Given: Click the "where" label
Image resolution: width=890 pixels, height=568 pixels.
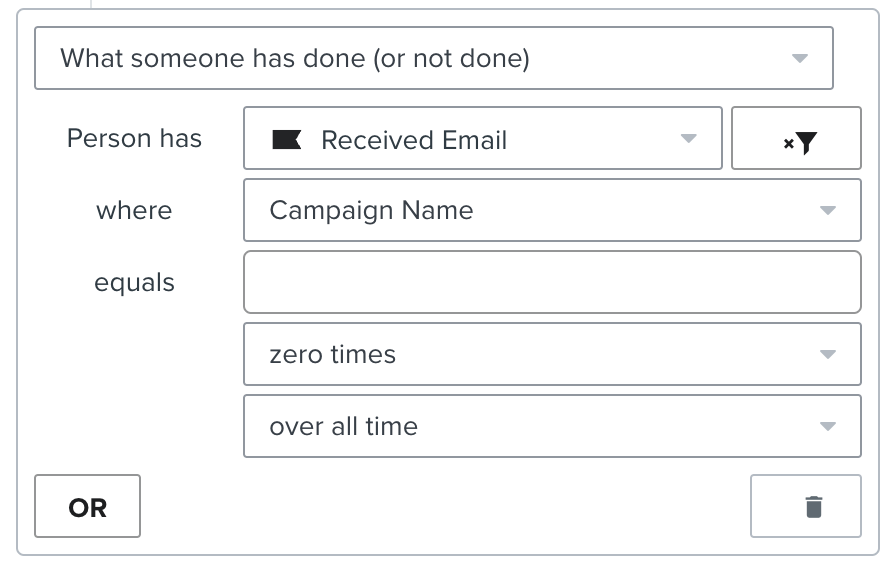Looking at the screenshot, I should (x=134, y=211).
